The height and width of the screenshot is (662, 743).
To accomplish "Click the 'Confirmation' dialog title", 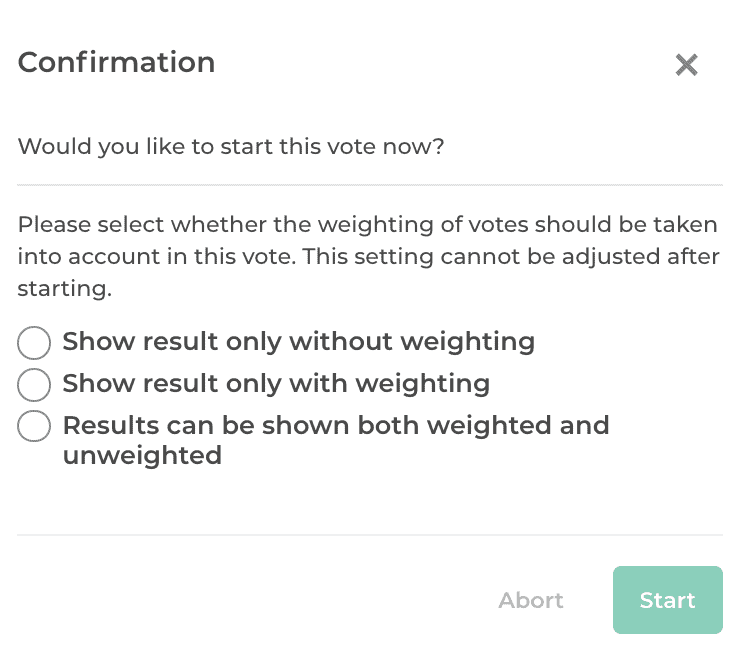I will coord(116,63).
